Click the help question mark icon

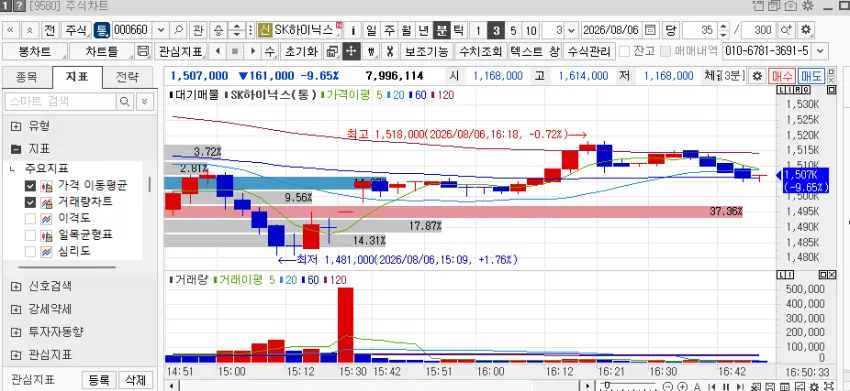(x=19, y=6)
